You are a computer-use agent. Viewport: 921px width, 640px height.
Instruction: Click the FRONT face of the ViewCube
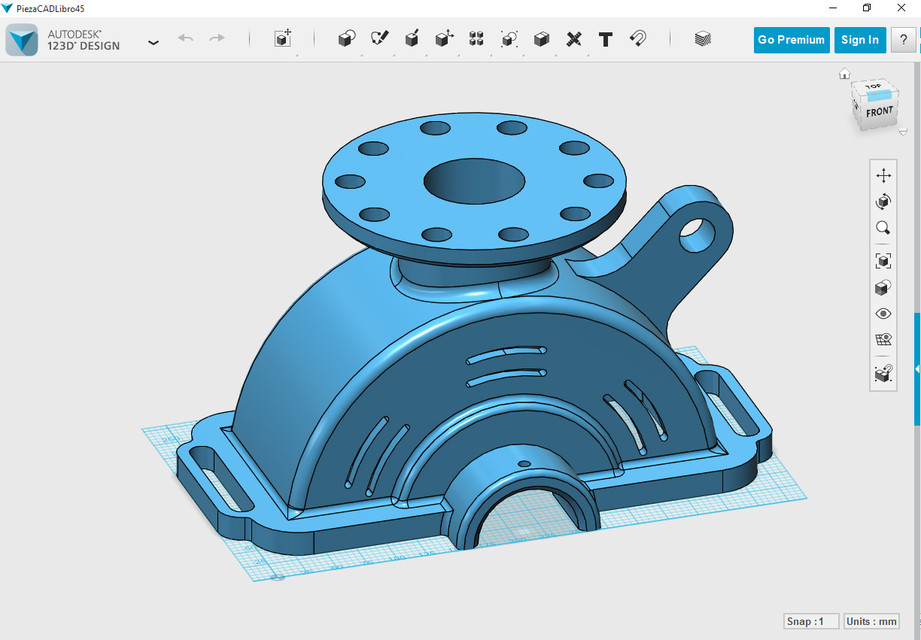pyautogui.click(x=878, y=113)
